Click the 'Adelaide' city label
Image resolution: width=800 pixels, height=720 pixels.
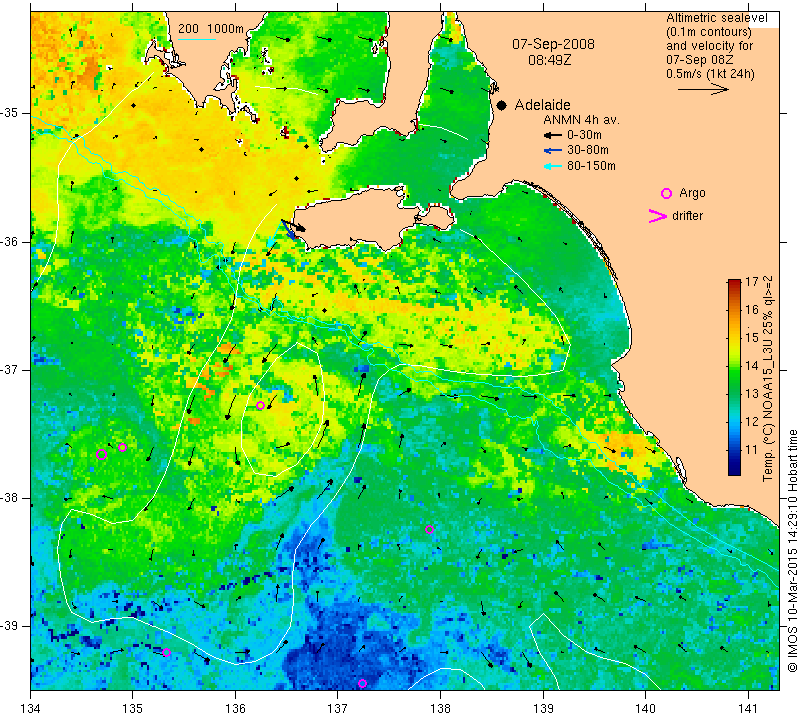[x=542, y=105]
